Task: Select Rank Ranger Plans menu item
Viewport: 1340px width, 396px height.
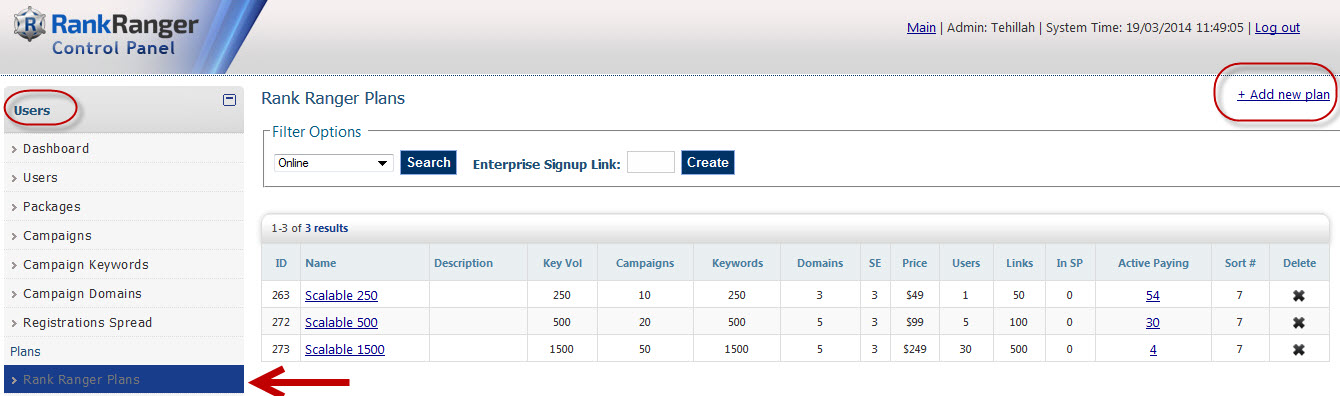Action: [122, 380]
